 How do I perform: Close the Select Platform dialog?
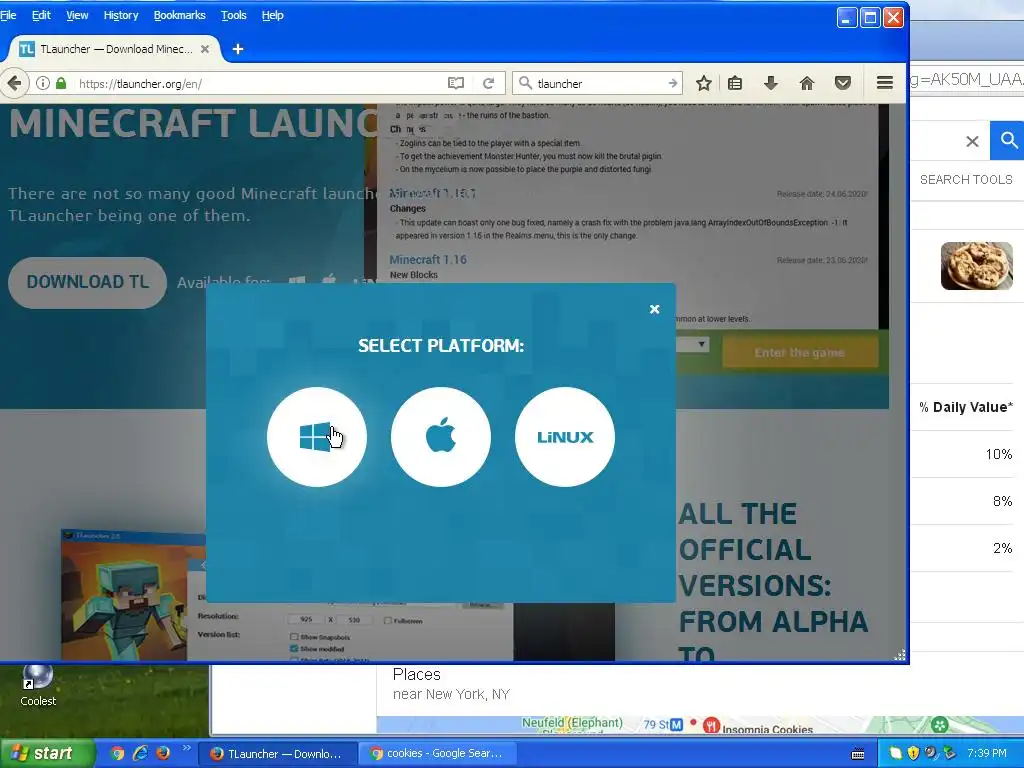(x=654, y=310)
